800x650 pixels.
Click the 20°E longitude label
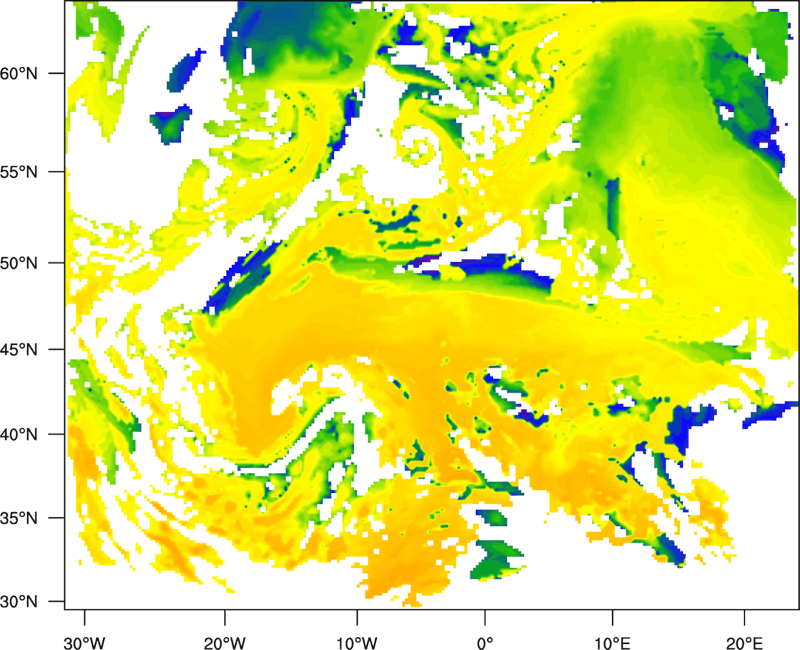click(744, 643)
